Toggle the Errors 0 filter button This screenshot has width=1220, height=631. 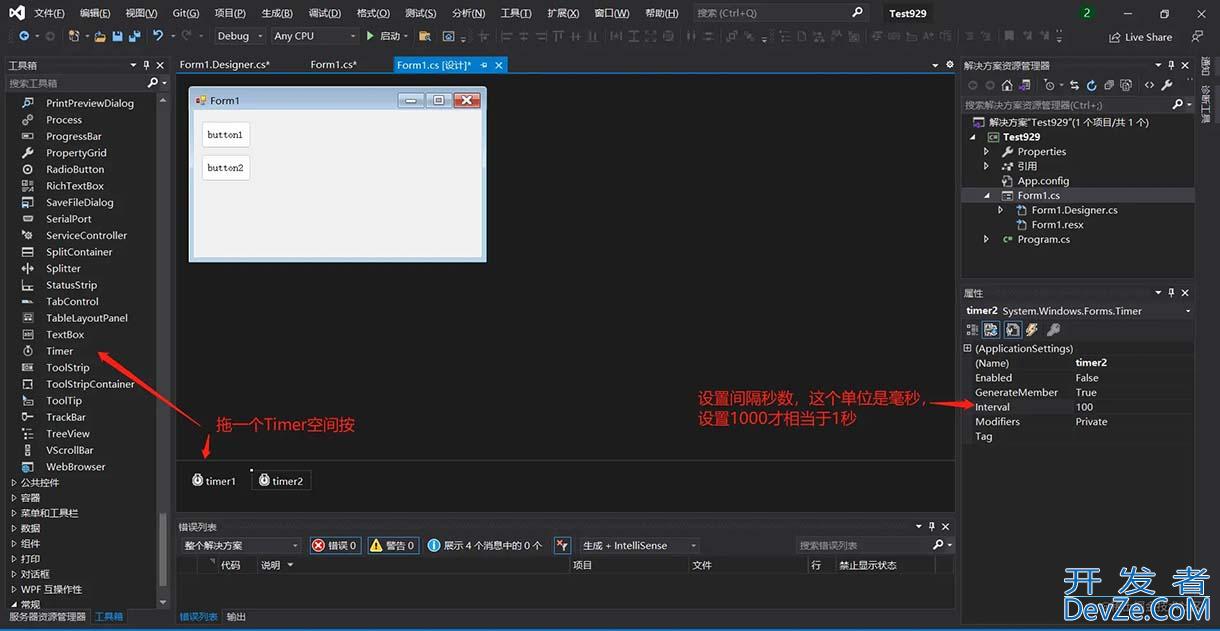[x=335, y=545]
